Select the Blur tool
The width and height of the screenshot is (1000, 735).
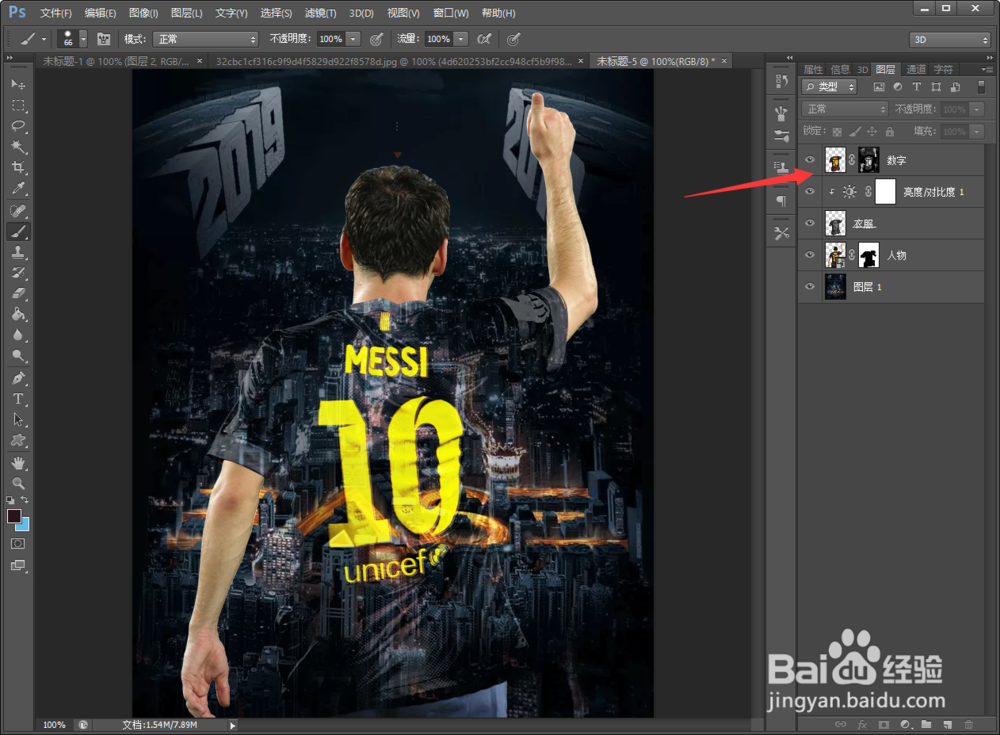click(x=18, y=335)
